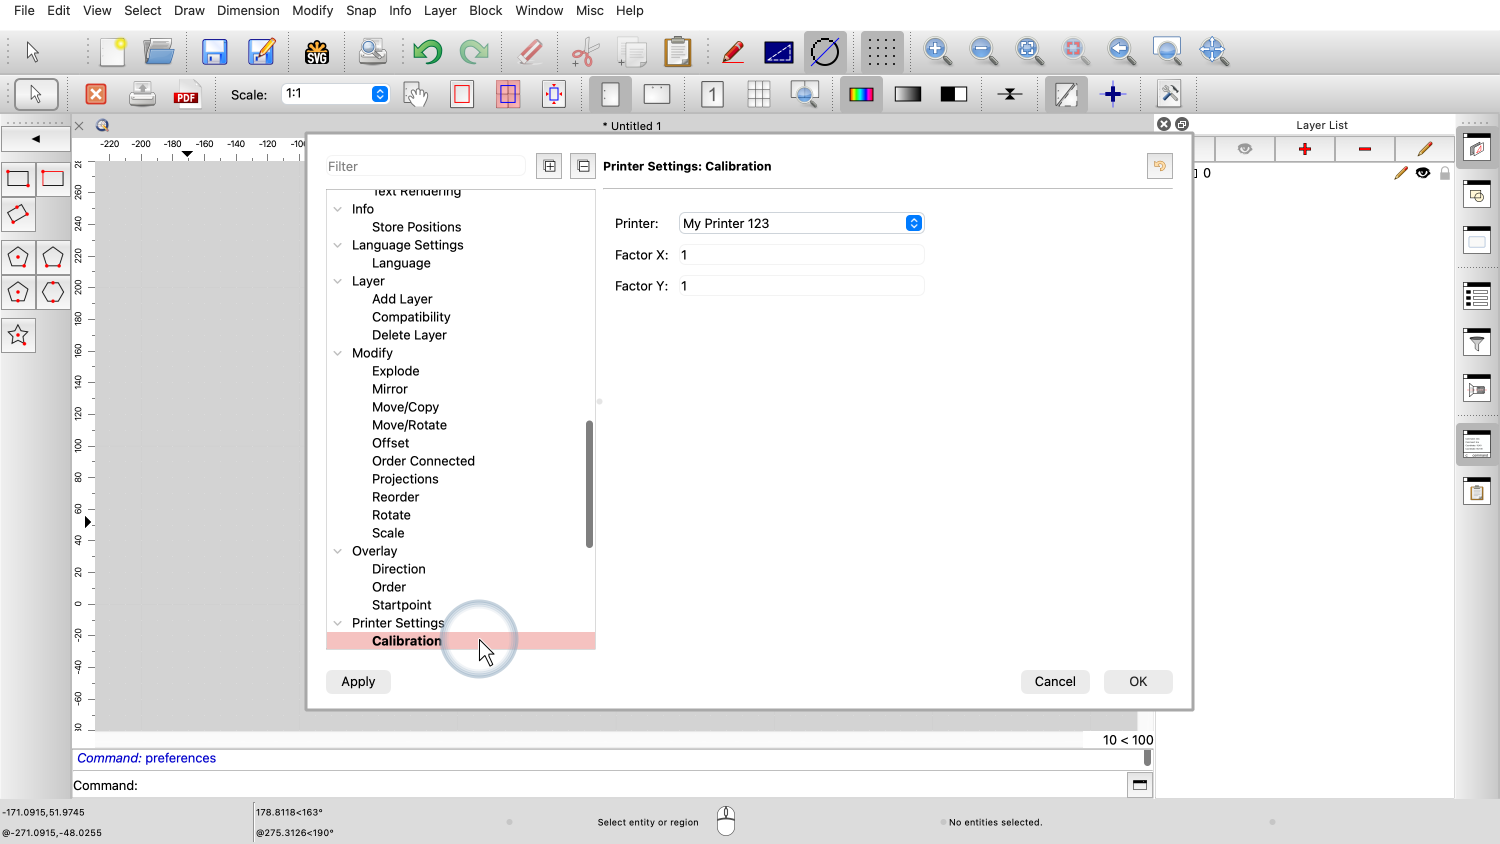Toggle visibility of layer 0

pos(1423,173)
